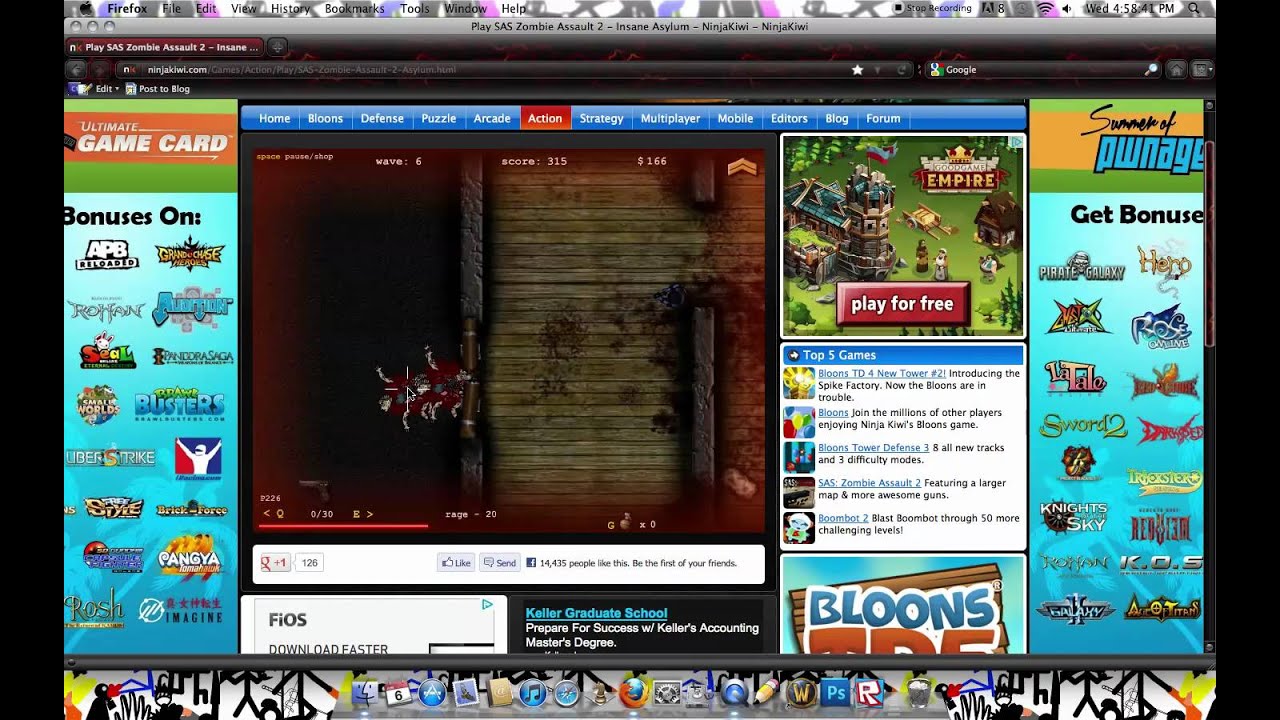The width and height of the screenshot is (1280, 720).
Task: Bookmark page with the star icon
Action: point(857,69)
